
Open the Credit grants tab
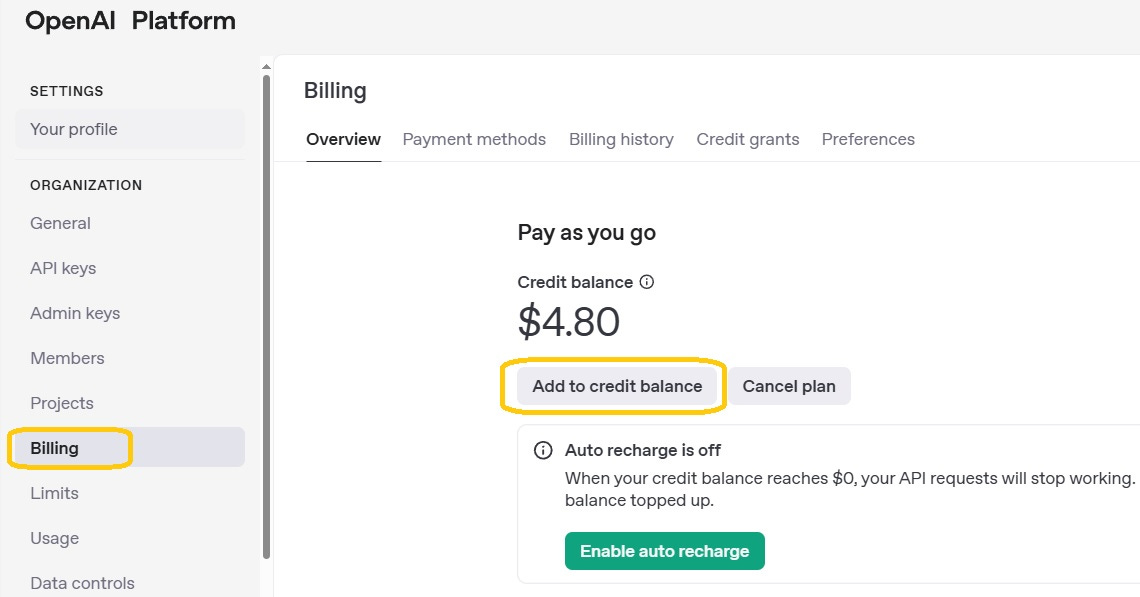(x=747, y=139)
